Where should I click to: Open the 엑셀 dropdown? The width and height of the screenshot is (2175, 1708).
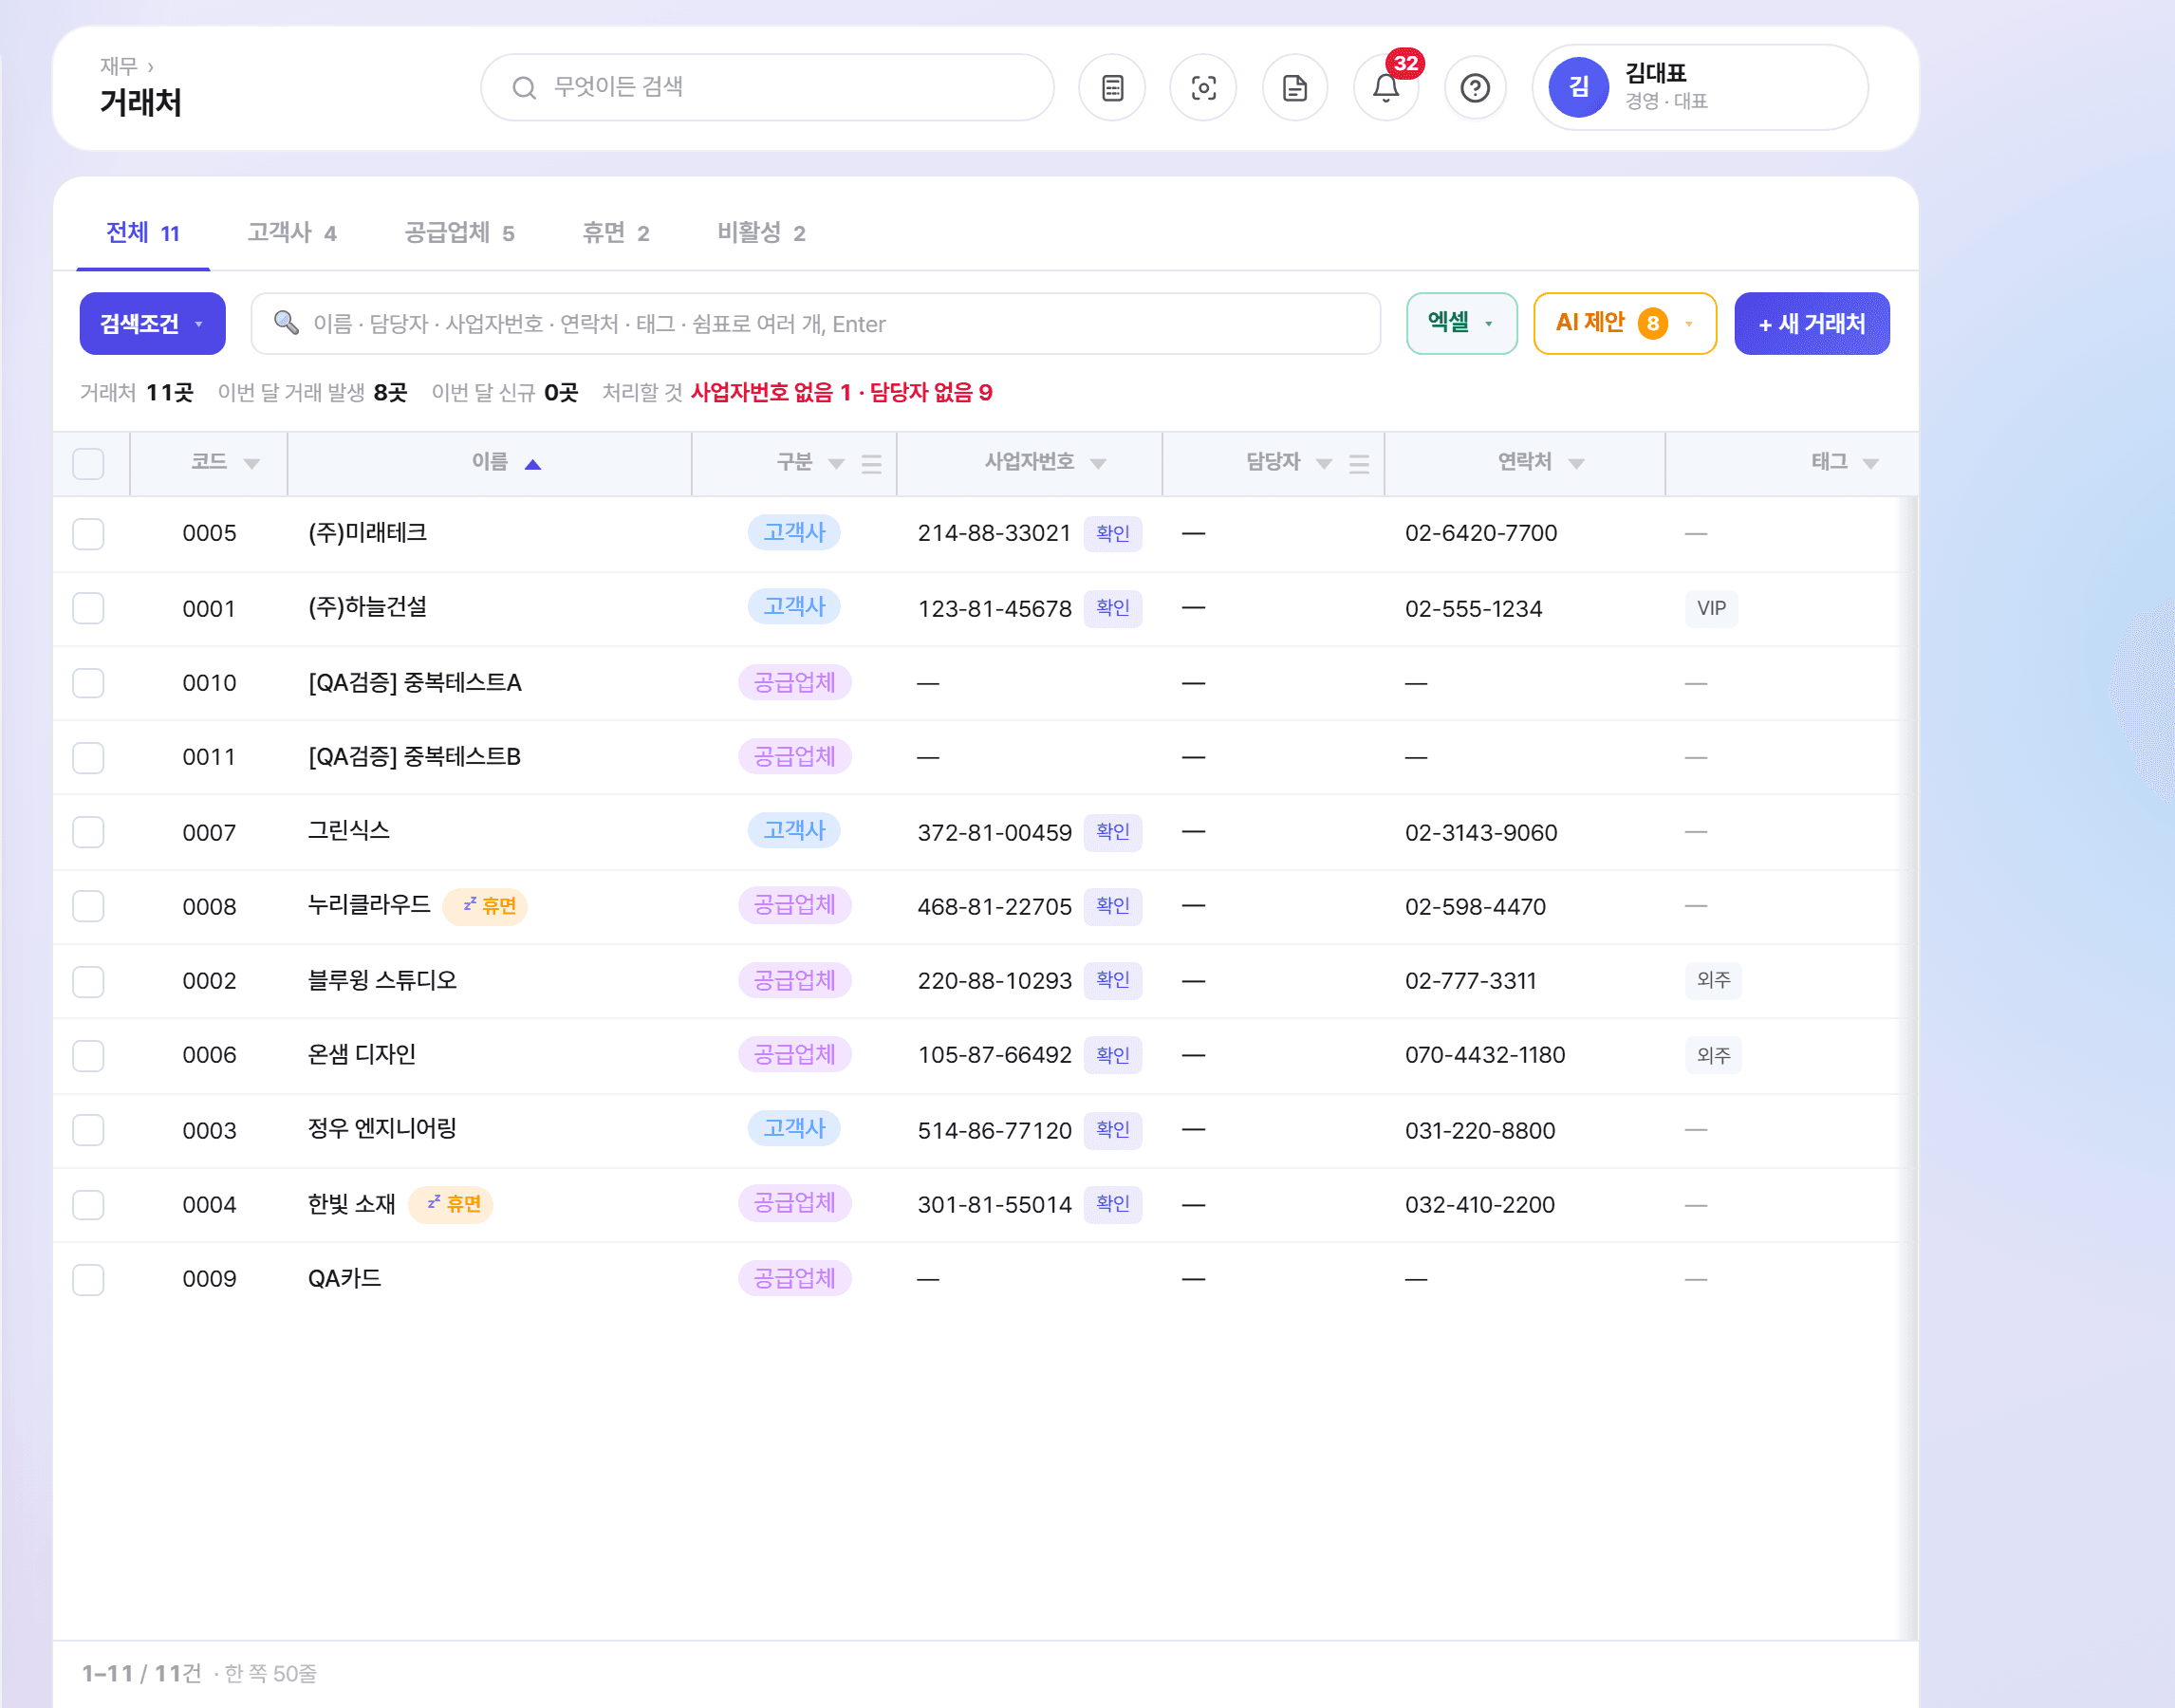[x=1461, y=323]
